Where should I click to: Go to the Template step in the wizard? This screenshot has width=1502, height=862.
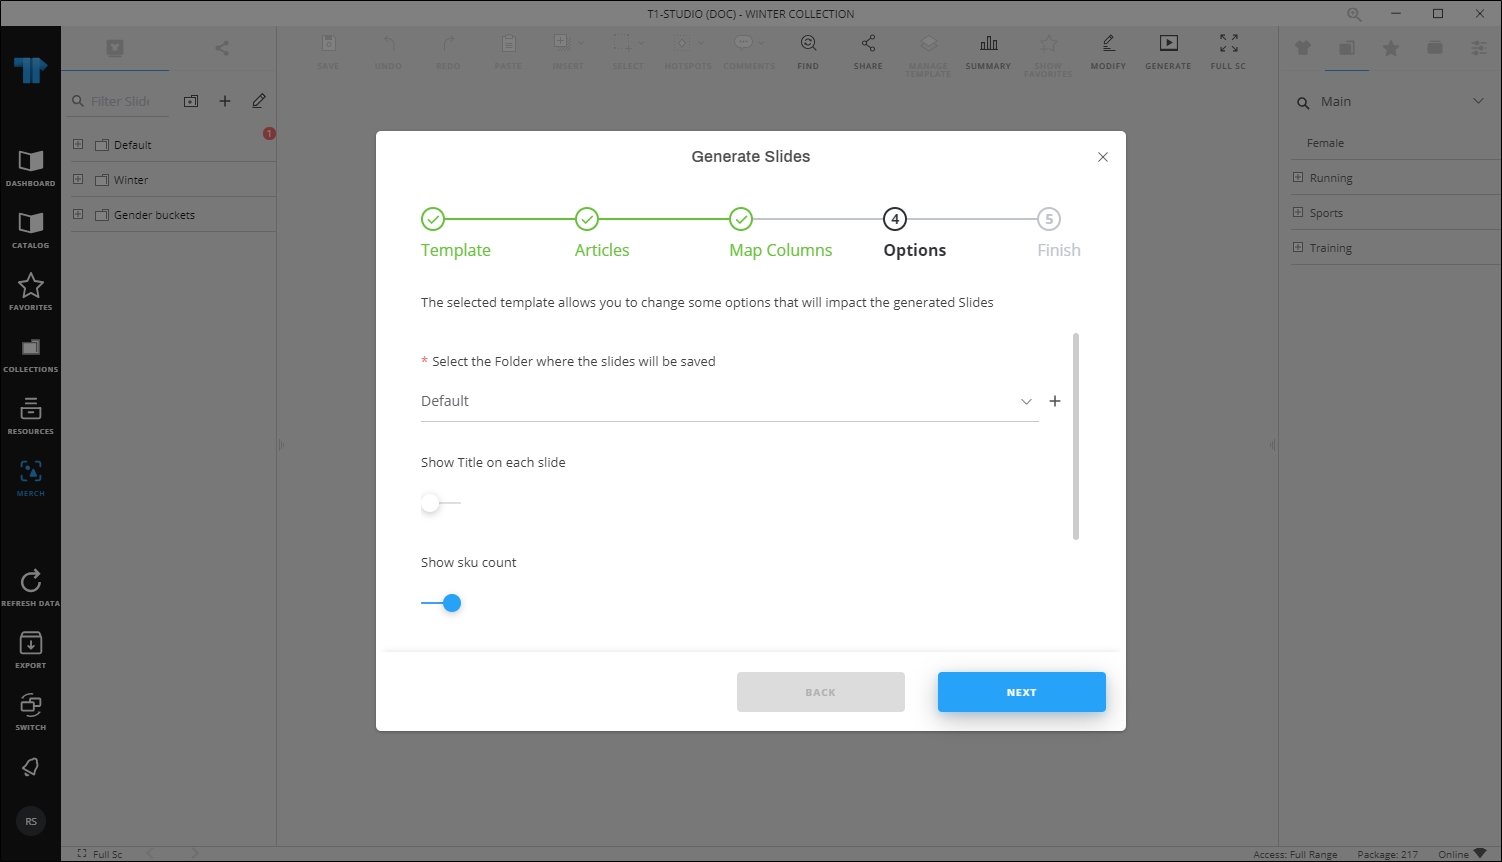(x=455, y=232)
